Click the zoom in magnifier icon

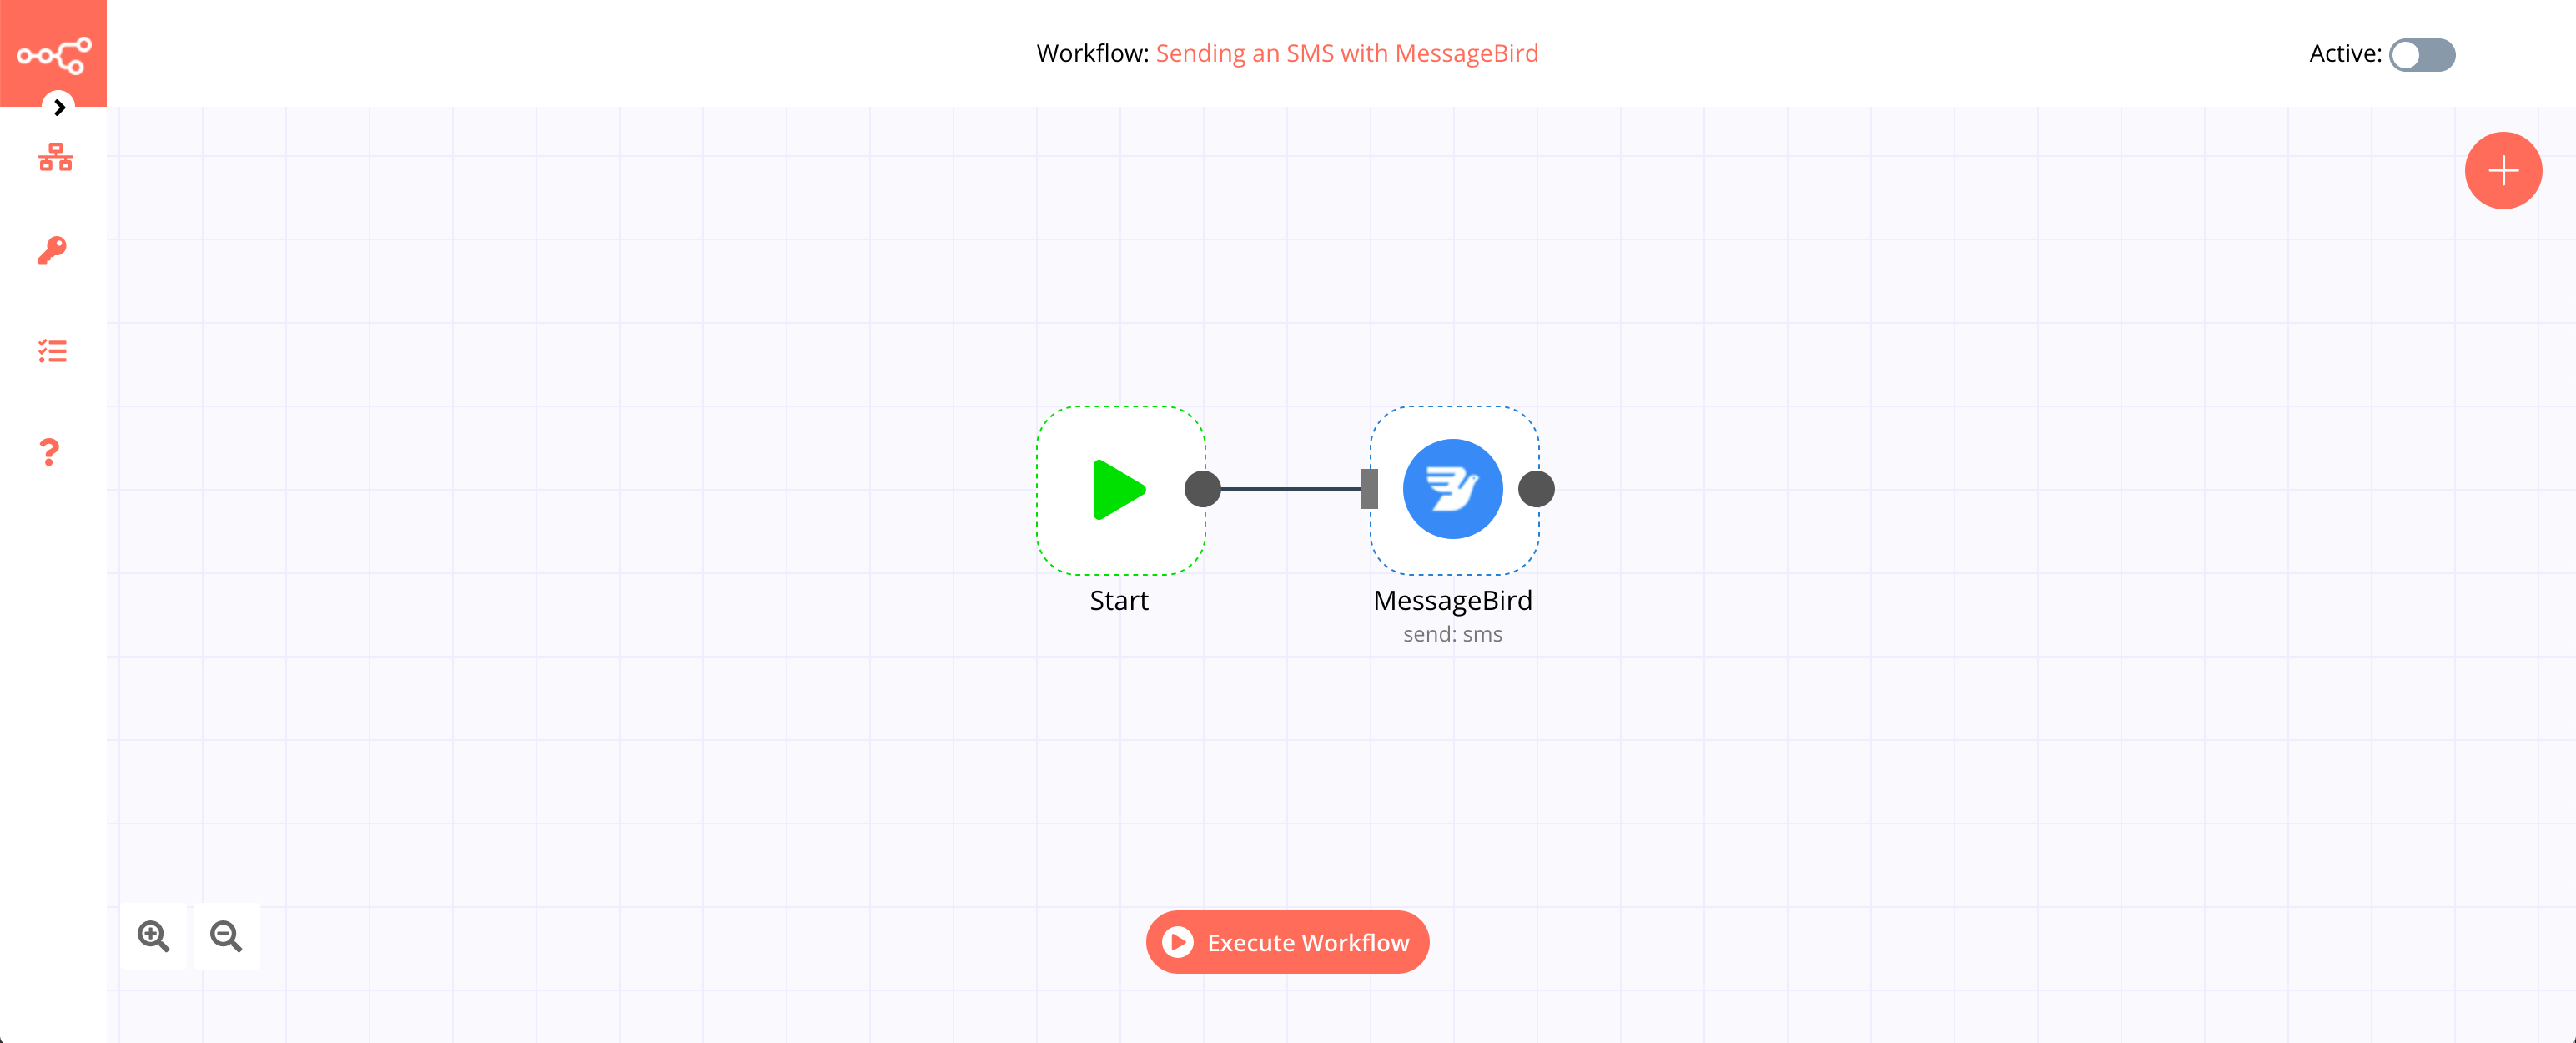(x=153, y=936)
